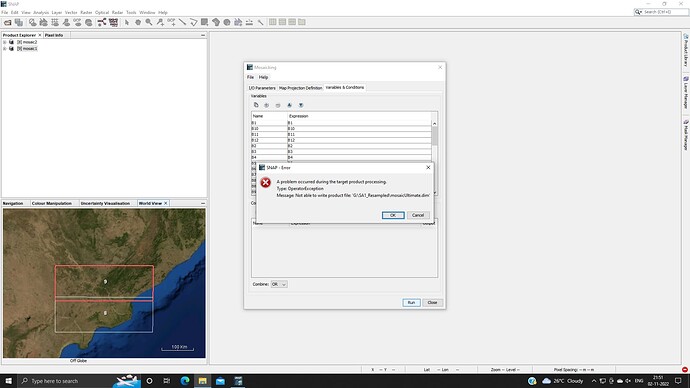This screenshot has width=690, height=388.
Task: Open the Radar menu
Action: coord(117,12)
